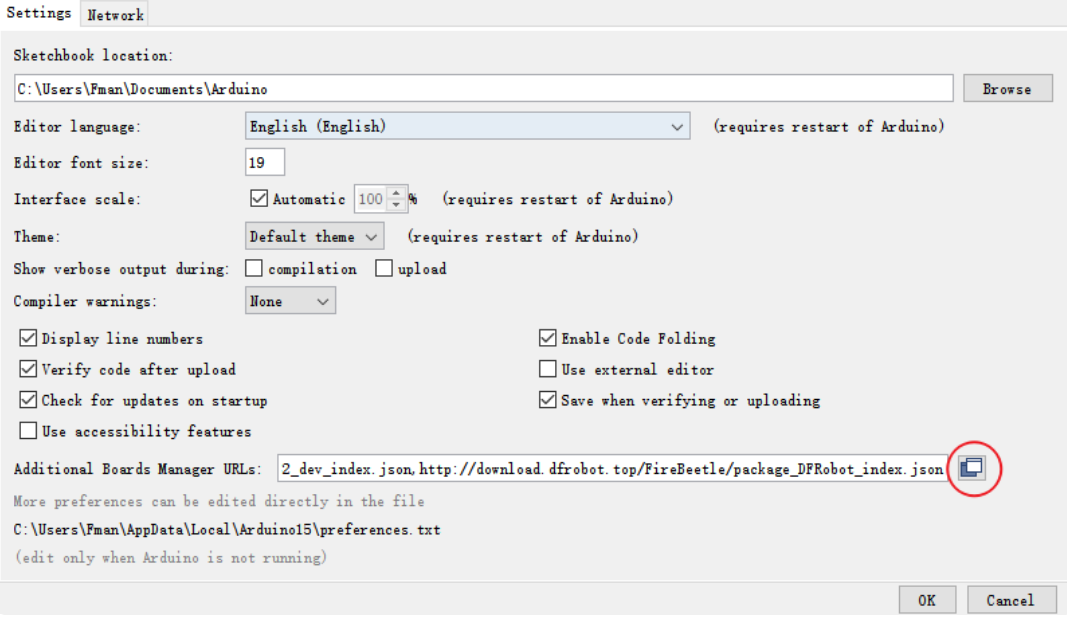The image size is (1067, 625).
Task: Check Use external editor option
Action: pyautogui.click(x=548, y=369)
